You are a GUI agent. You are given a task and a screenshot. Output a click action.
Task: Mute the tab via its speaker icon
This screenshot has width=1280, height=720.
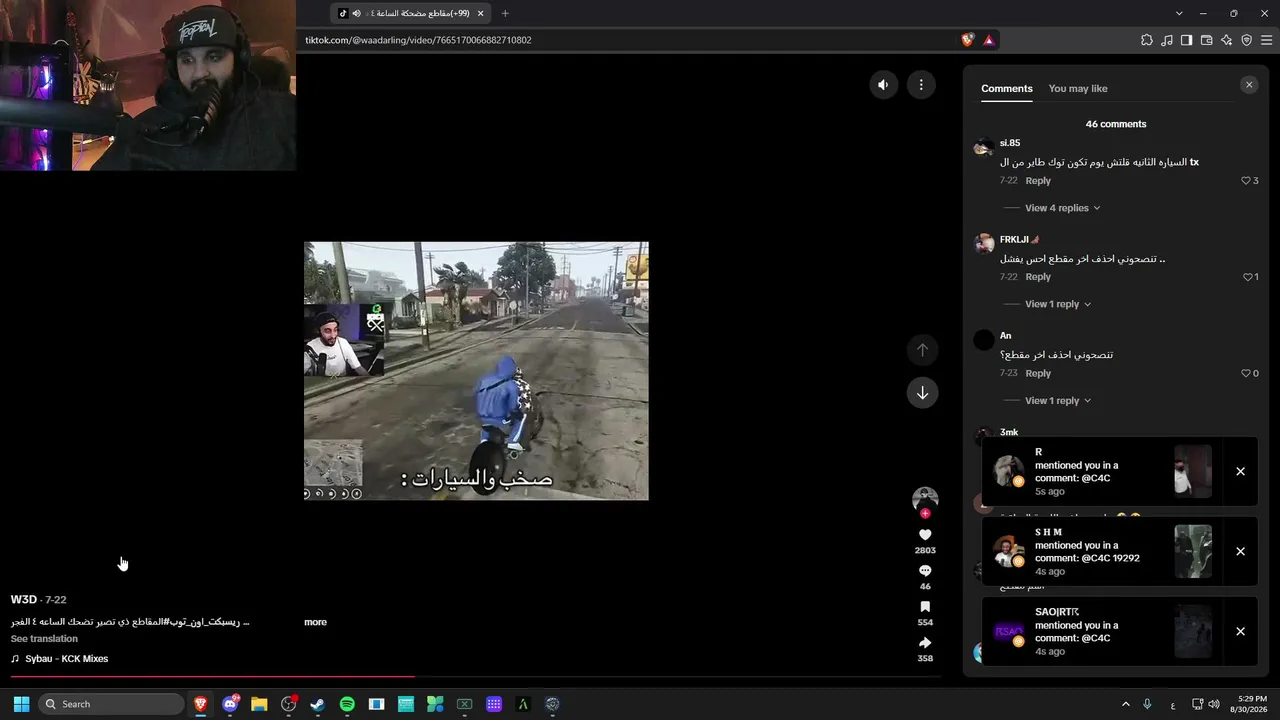(356, 13)
